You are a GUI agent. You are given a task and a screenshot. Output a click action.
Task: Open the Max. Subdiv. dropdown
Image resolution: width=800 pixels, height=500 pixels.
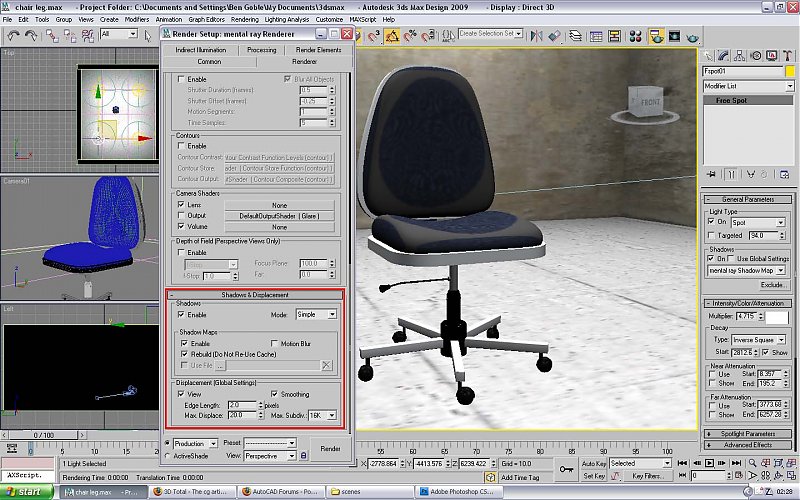tap(322, 414)
